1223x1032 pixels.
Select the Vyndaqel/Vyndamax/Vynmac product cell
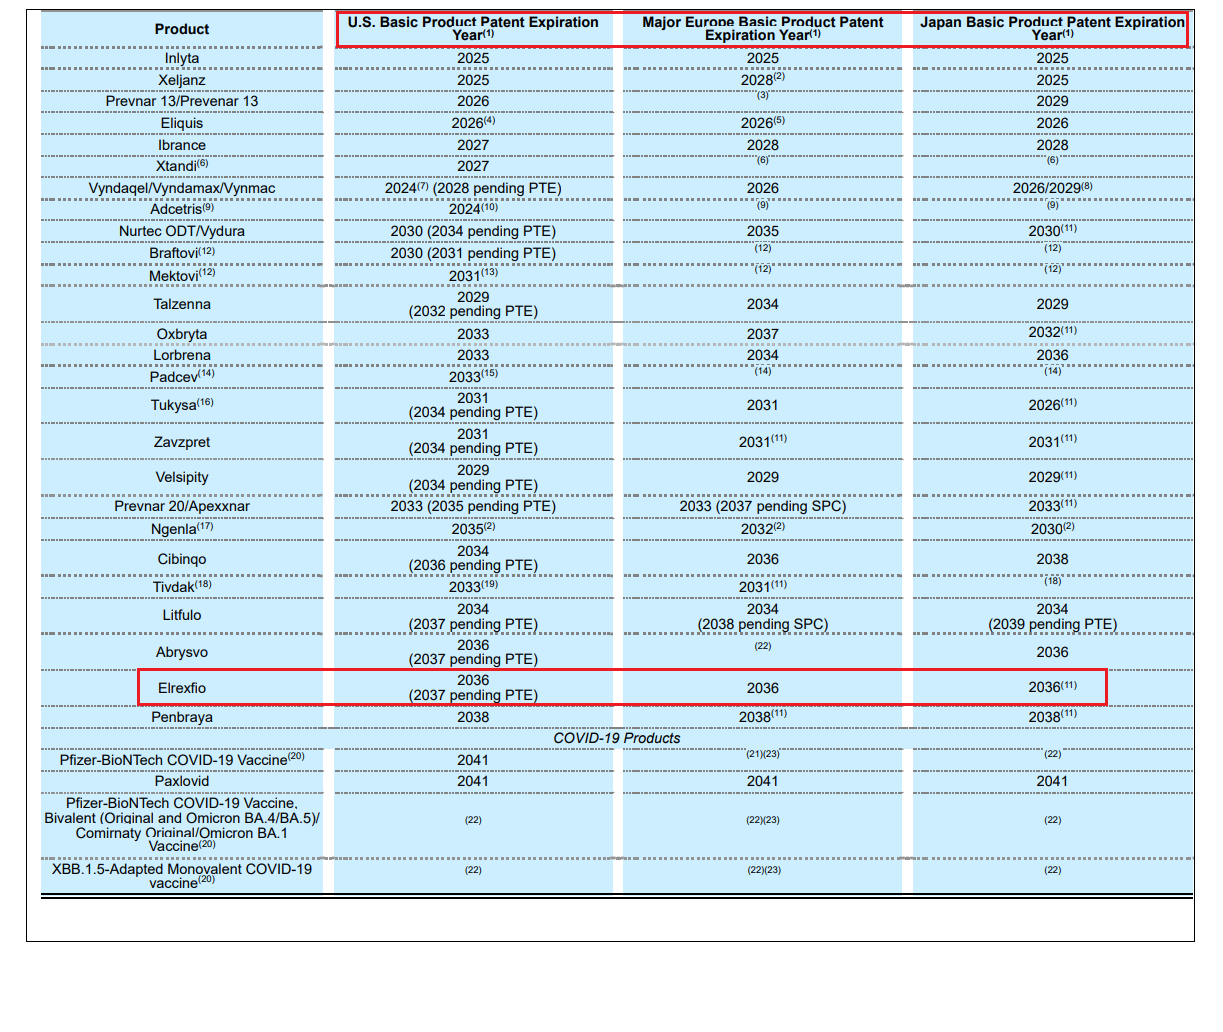click(182, 188)
